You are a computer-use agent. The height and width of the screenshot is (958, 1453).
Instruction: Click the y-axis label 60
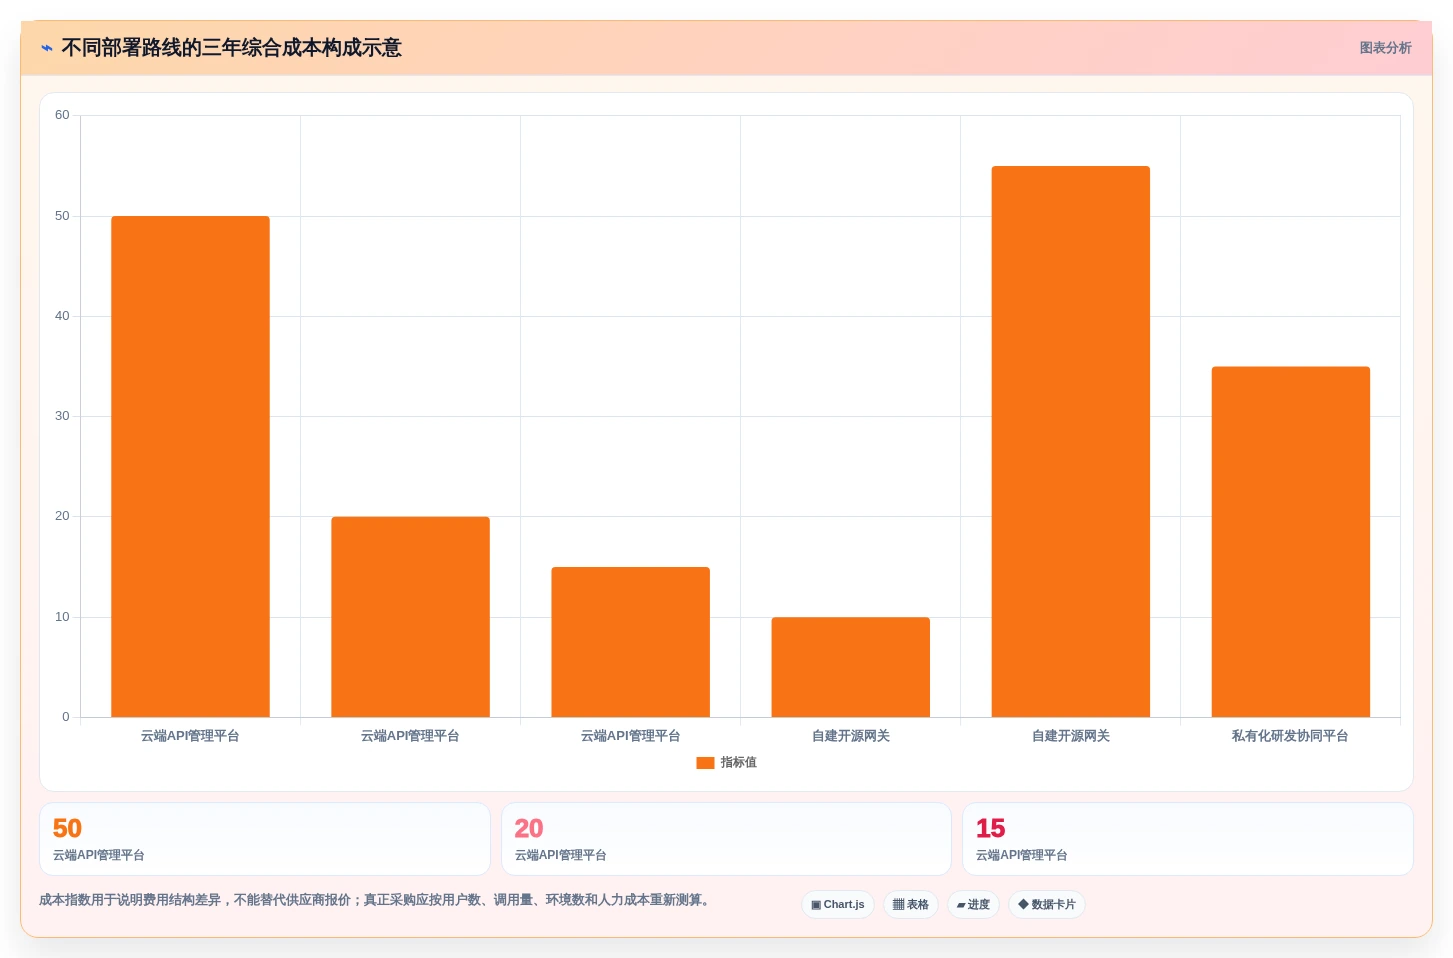point(62,115)
